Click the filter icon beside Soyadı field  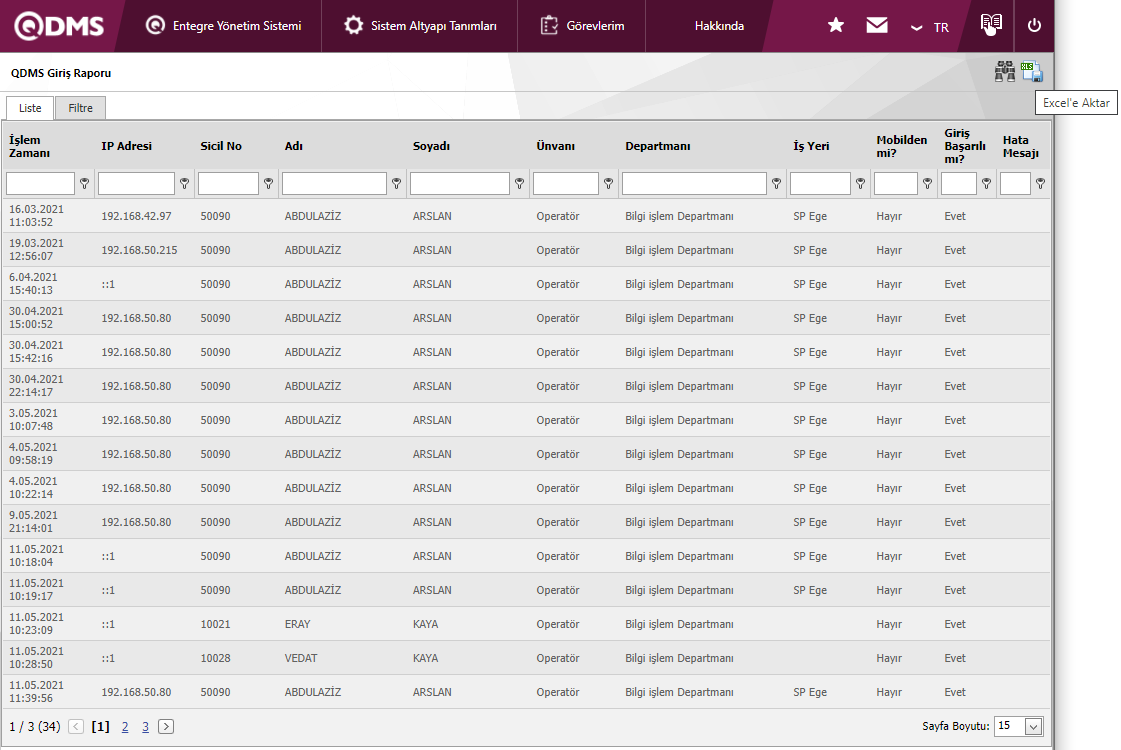pos(519,184)
